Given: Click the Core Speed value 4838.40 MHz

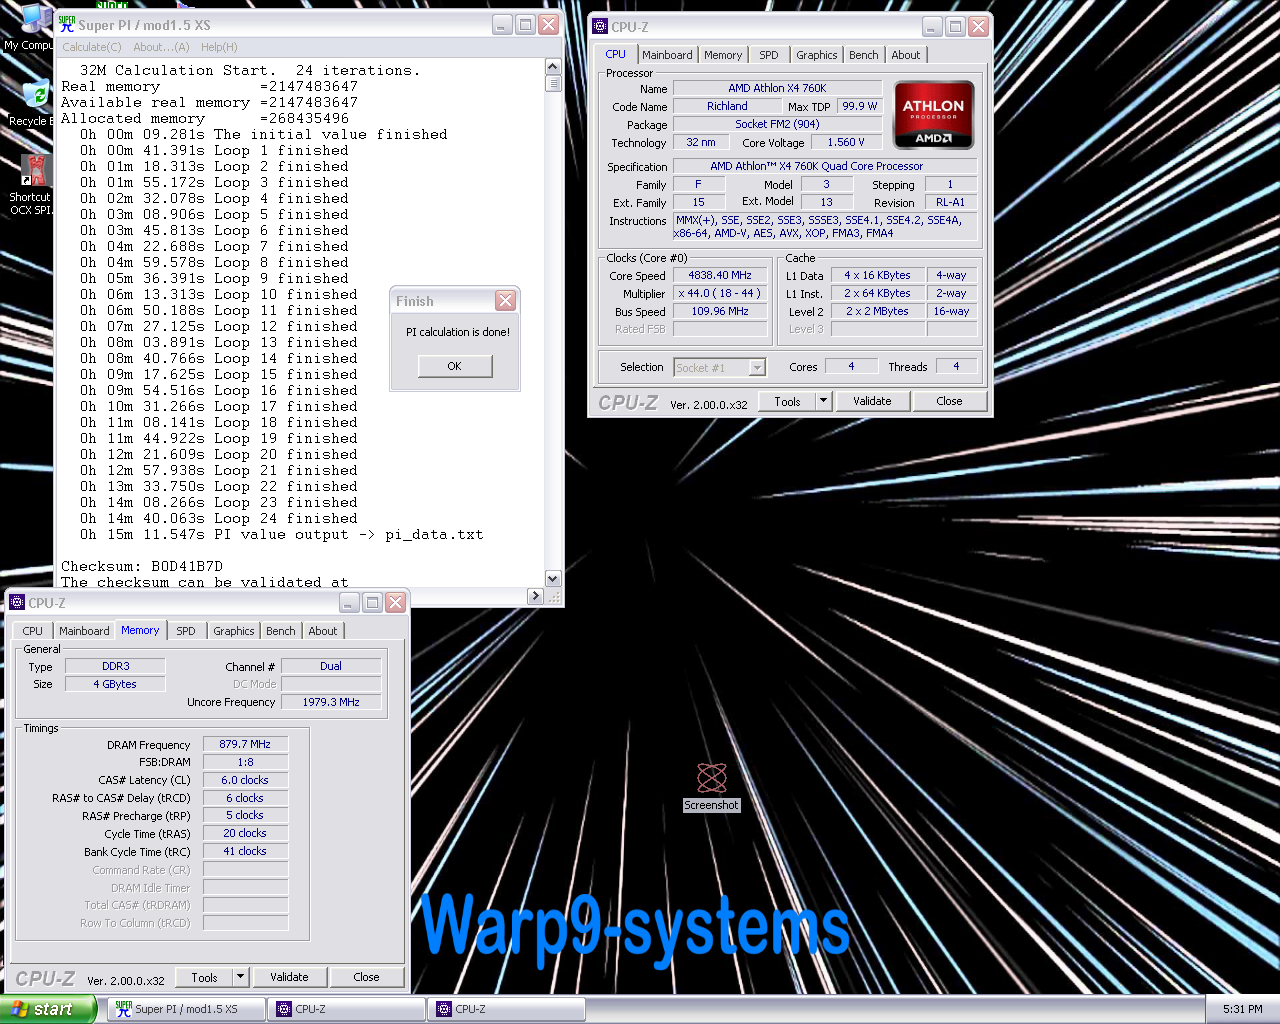Looking at the screenshot, I should (720, 275).
